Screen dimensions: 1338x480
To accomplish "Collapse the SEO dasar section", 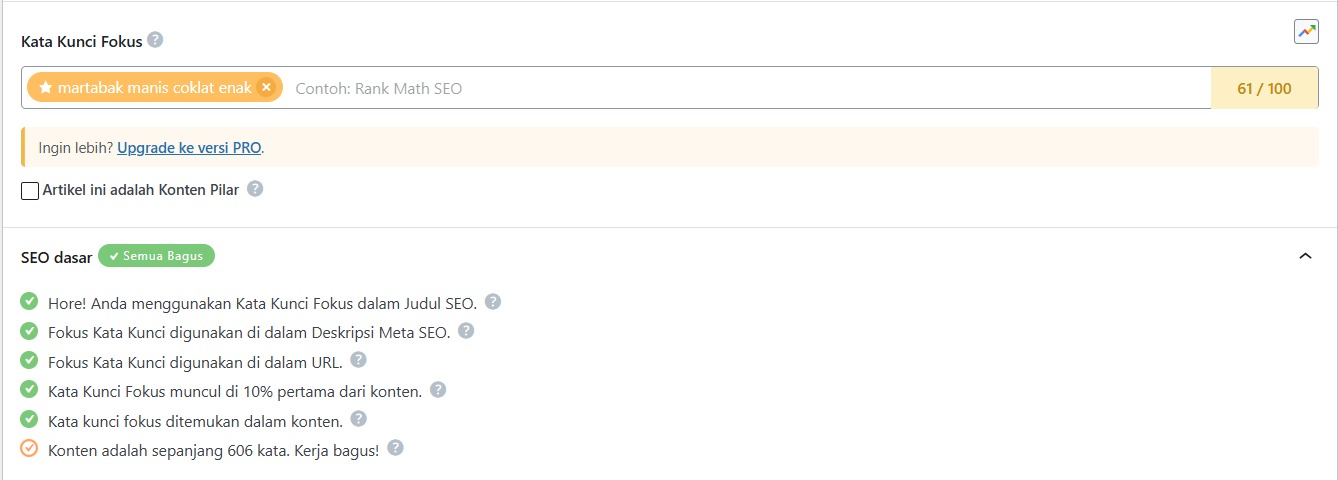I will [1305, 256].
